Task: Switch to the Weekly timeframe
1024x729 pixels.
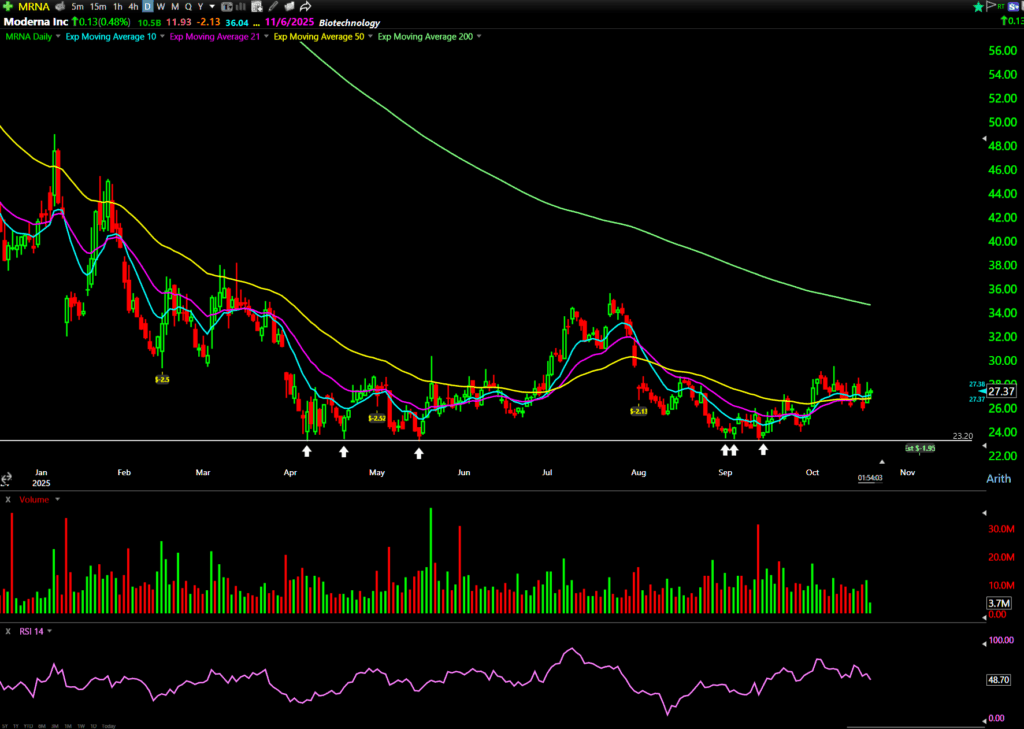Action: 161,6
